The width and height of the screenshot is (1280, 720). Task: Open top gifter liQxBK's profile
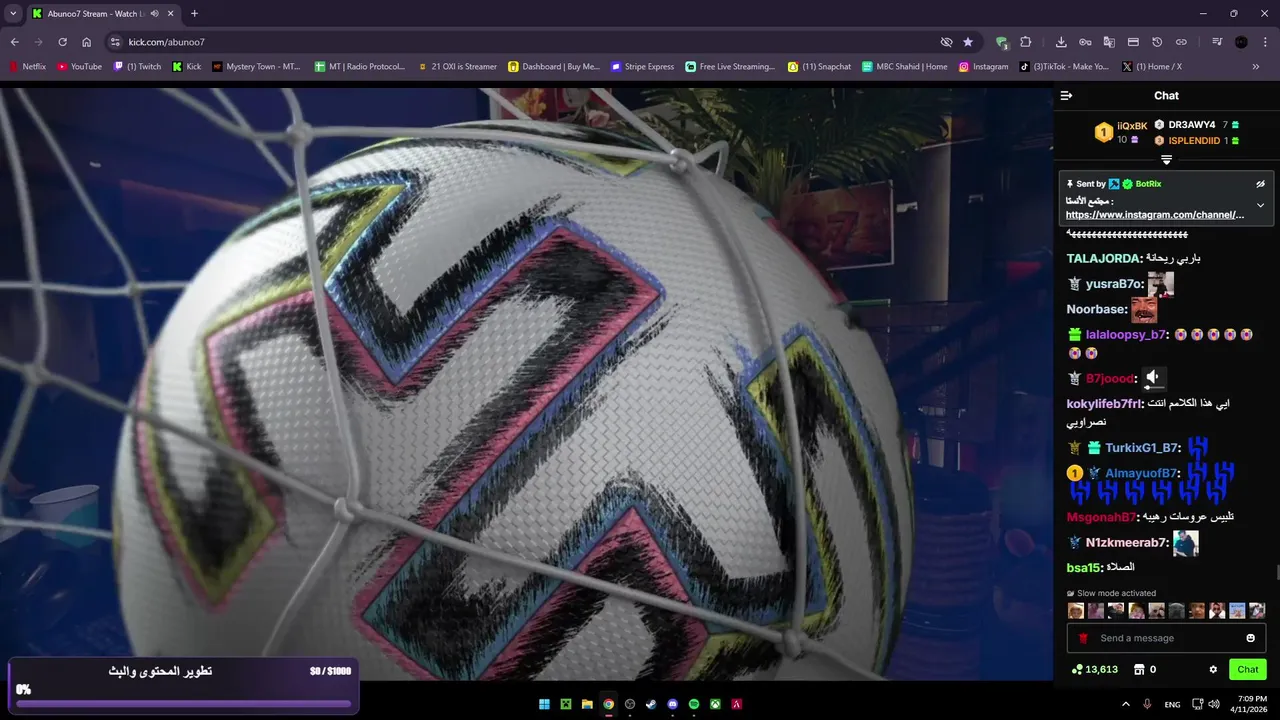tap(1132, 126)
